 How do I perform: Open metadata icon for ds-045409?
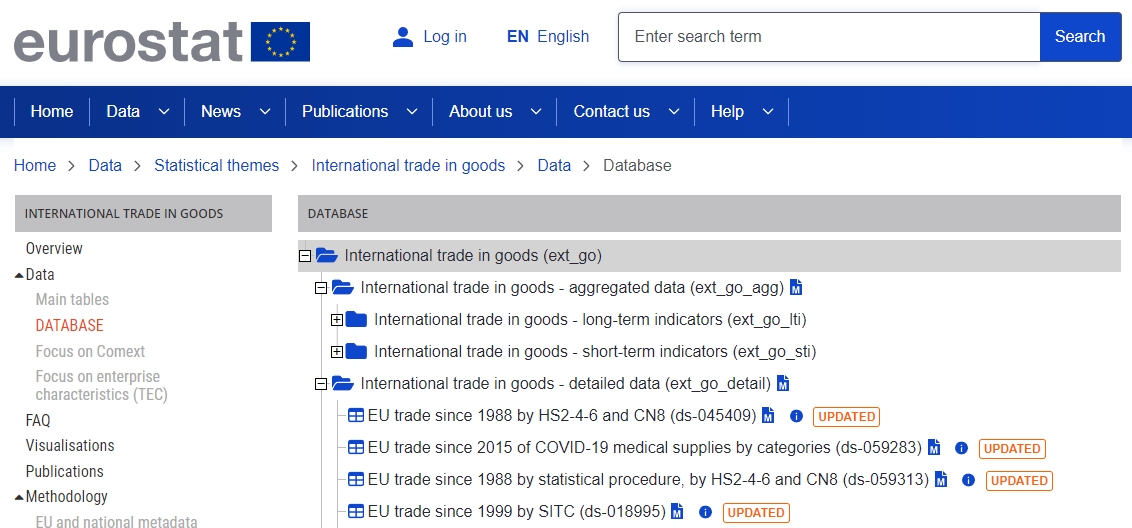coord(768,416)
